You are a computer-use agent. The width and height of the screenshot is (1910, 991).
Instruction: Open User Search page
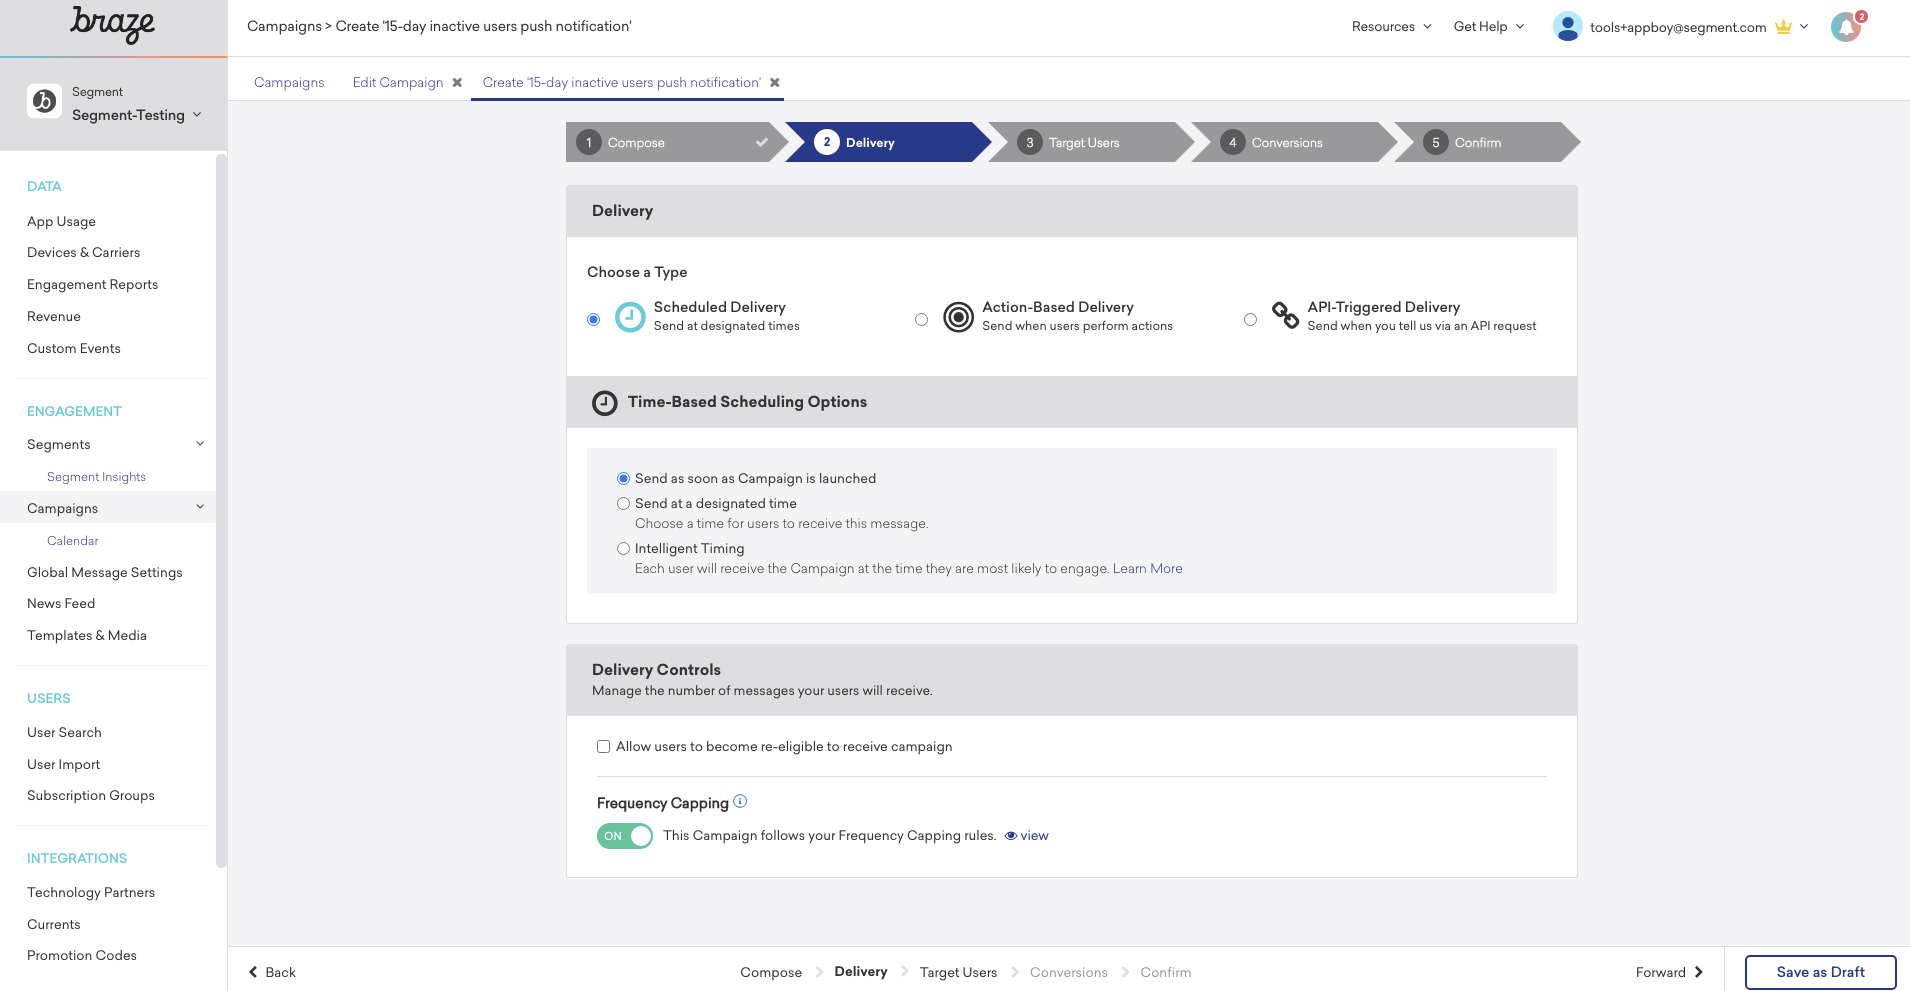(64, 733)
